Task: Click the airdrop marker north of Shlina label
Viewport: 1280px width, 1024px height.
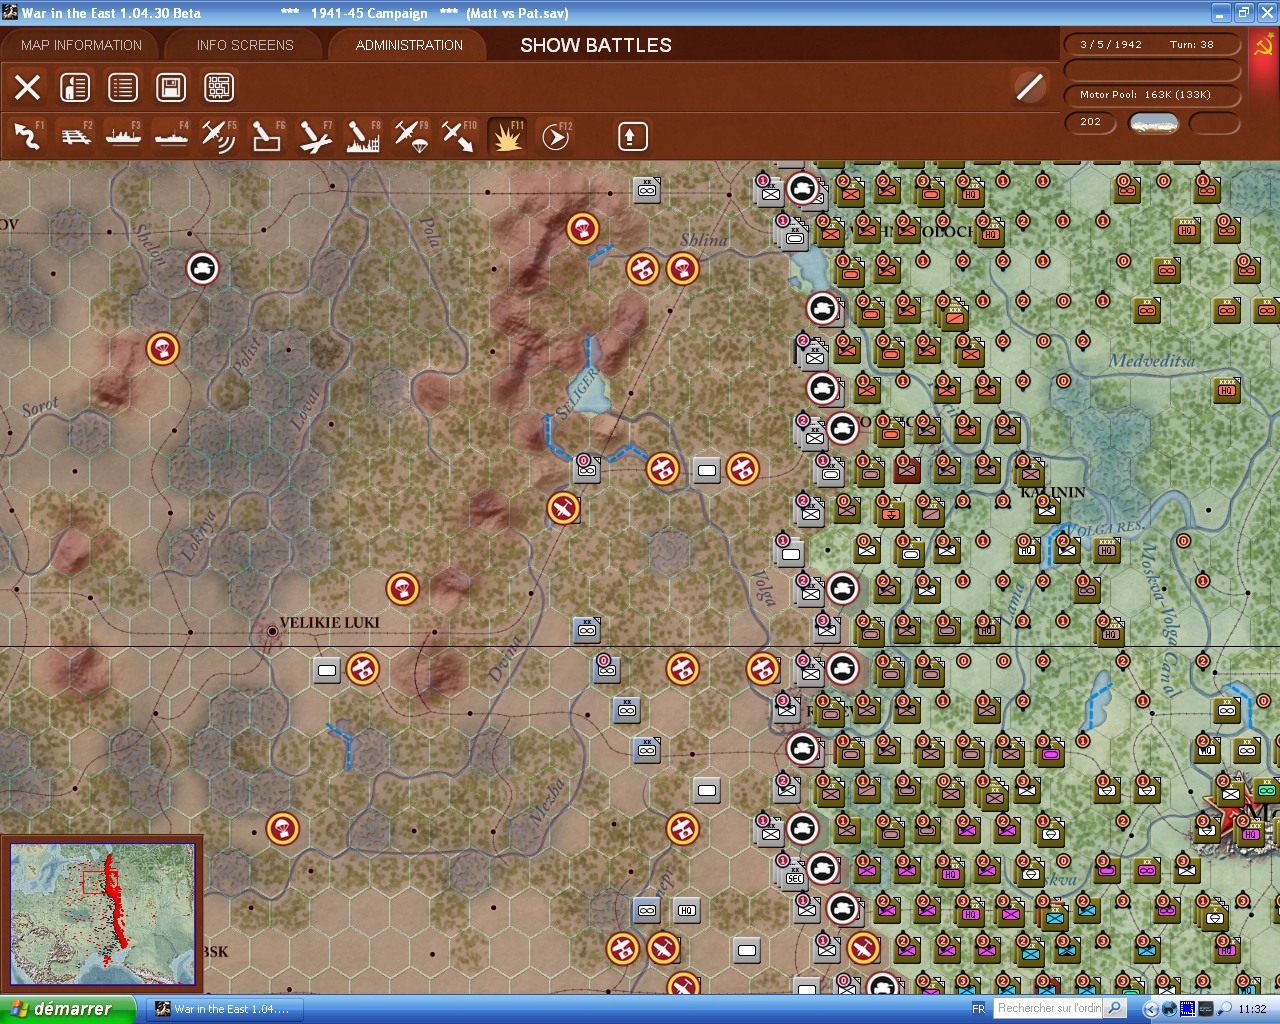Action: click(583, 228)
